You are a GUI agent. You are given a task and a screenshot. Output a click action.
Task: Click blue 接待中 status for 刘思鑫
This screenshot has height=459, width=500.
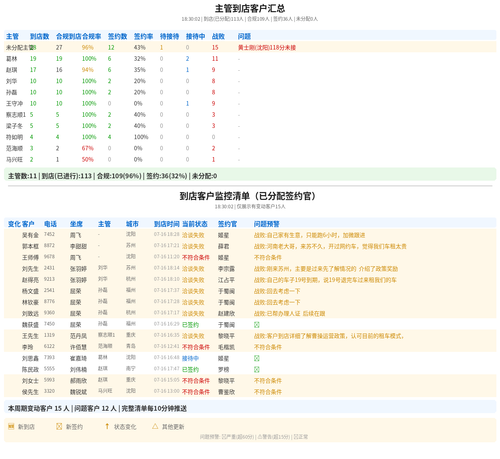pos(190,358)
